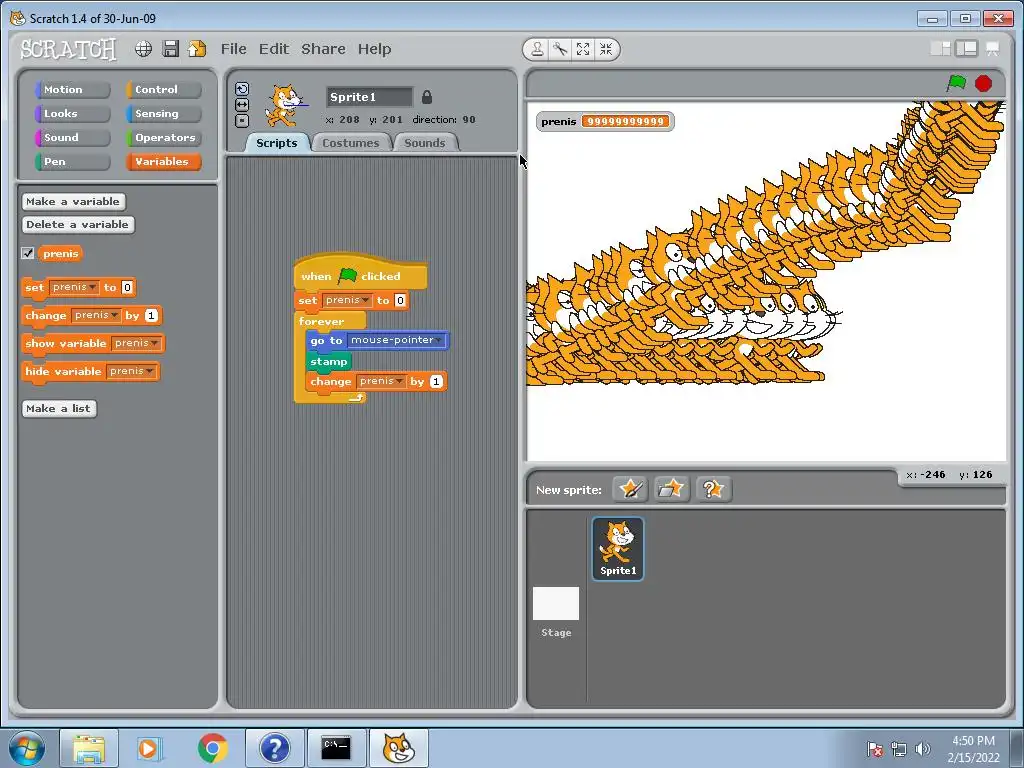
Task: Open the Share menu
Action: tap(323, 49)
